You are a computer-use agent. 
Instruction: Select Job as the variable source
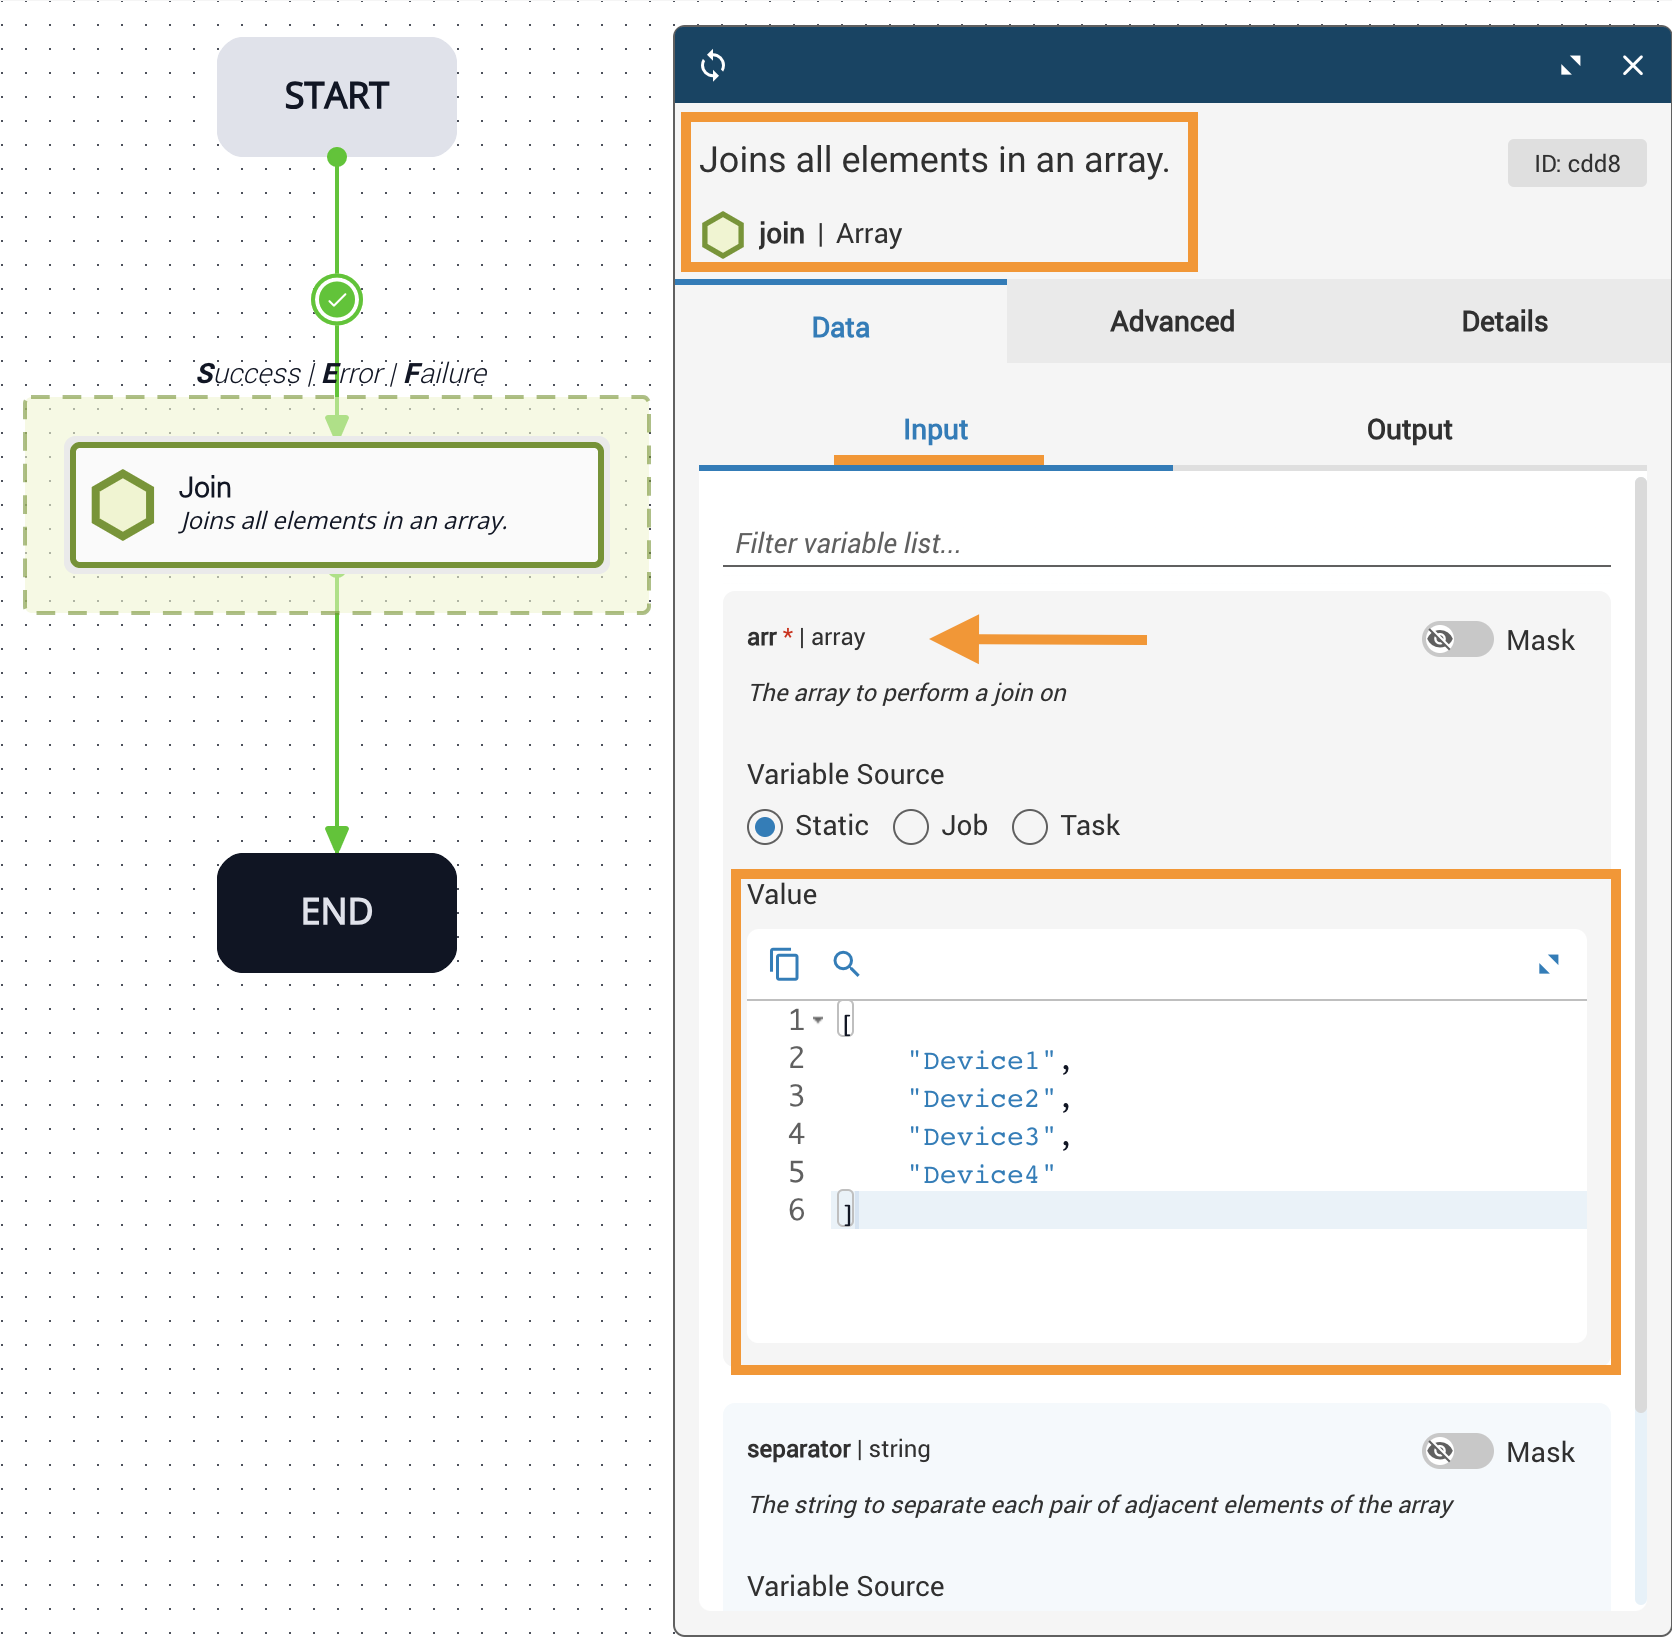tap(911, 827)
